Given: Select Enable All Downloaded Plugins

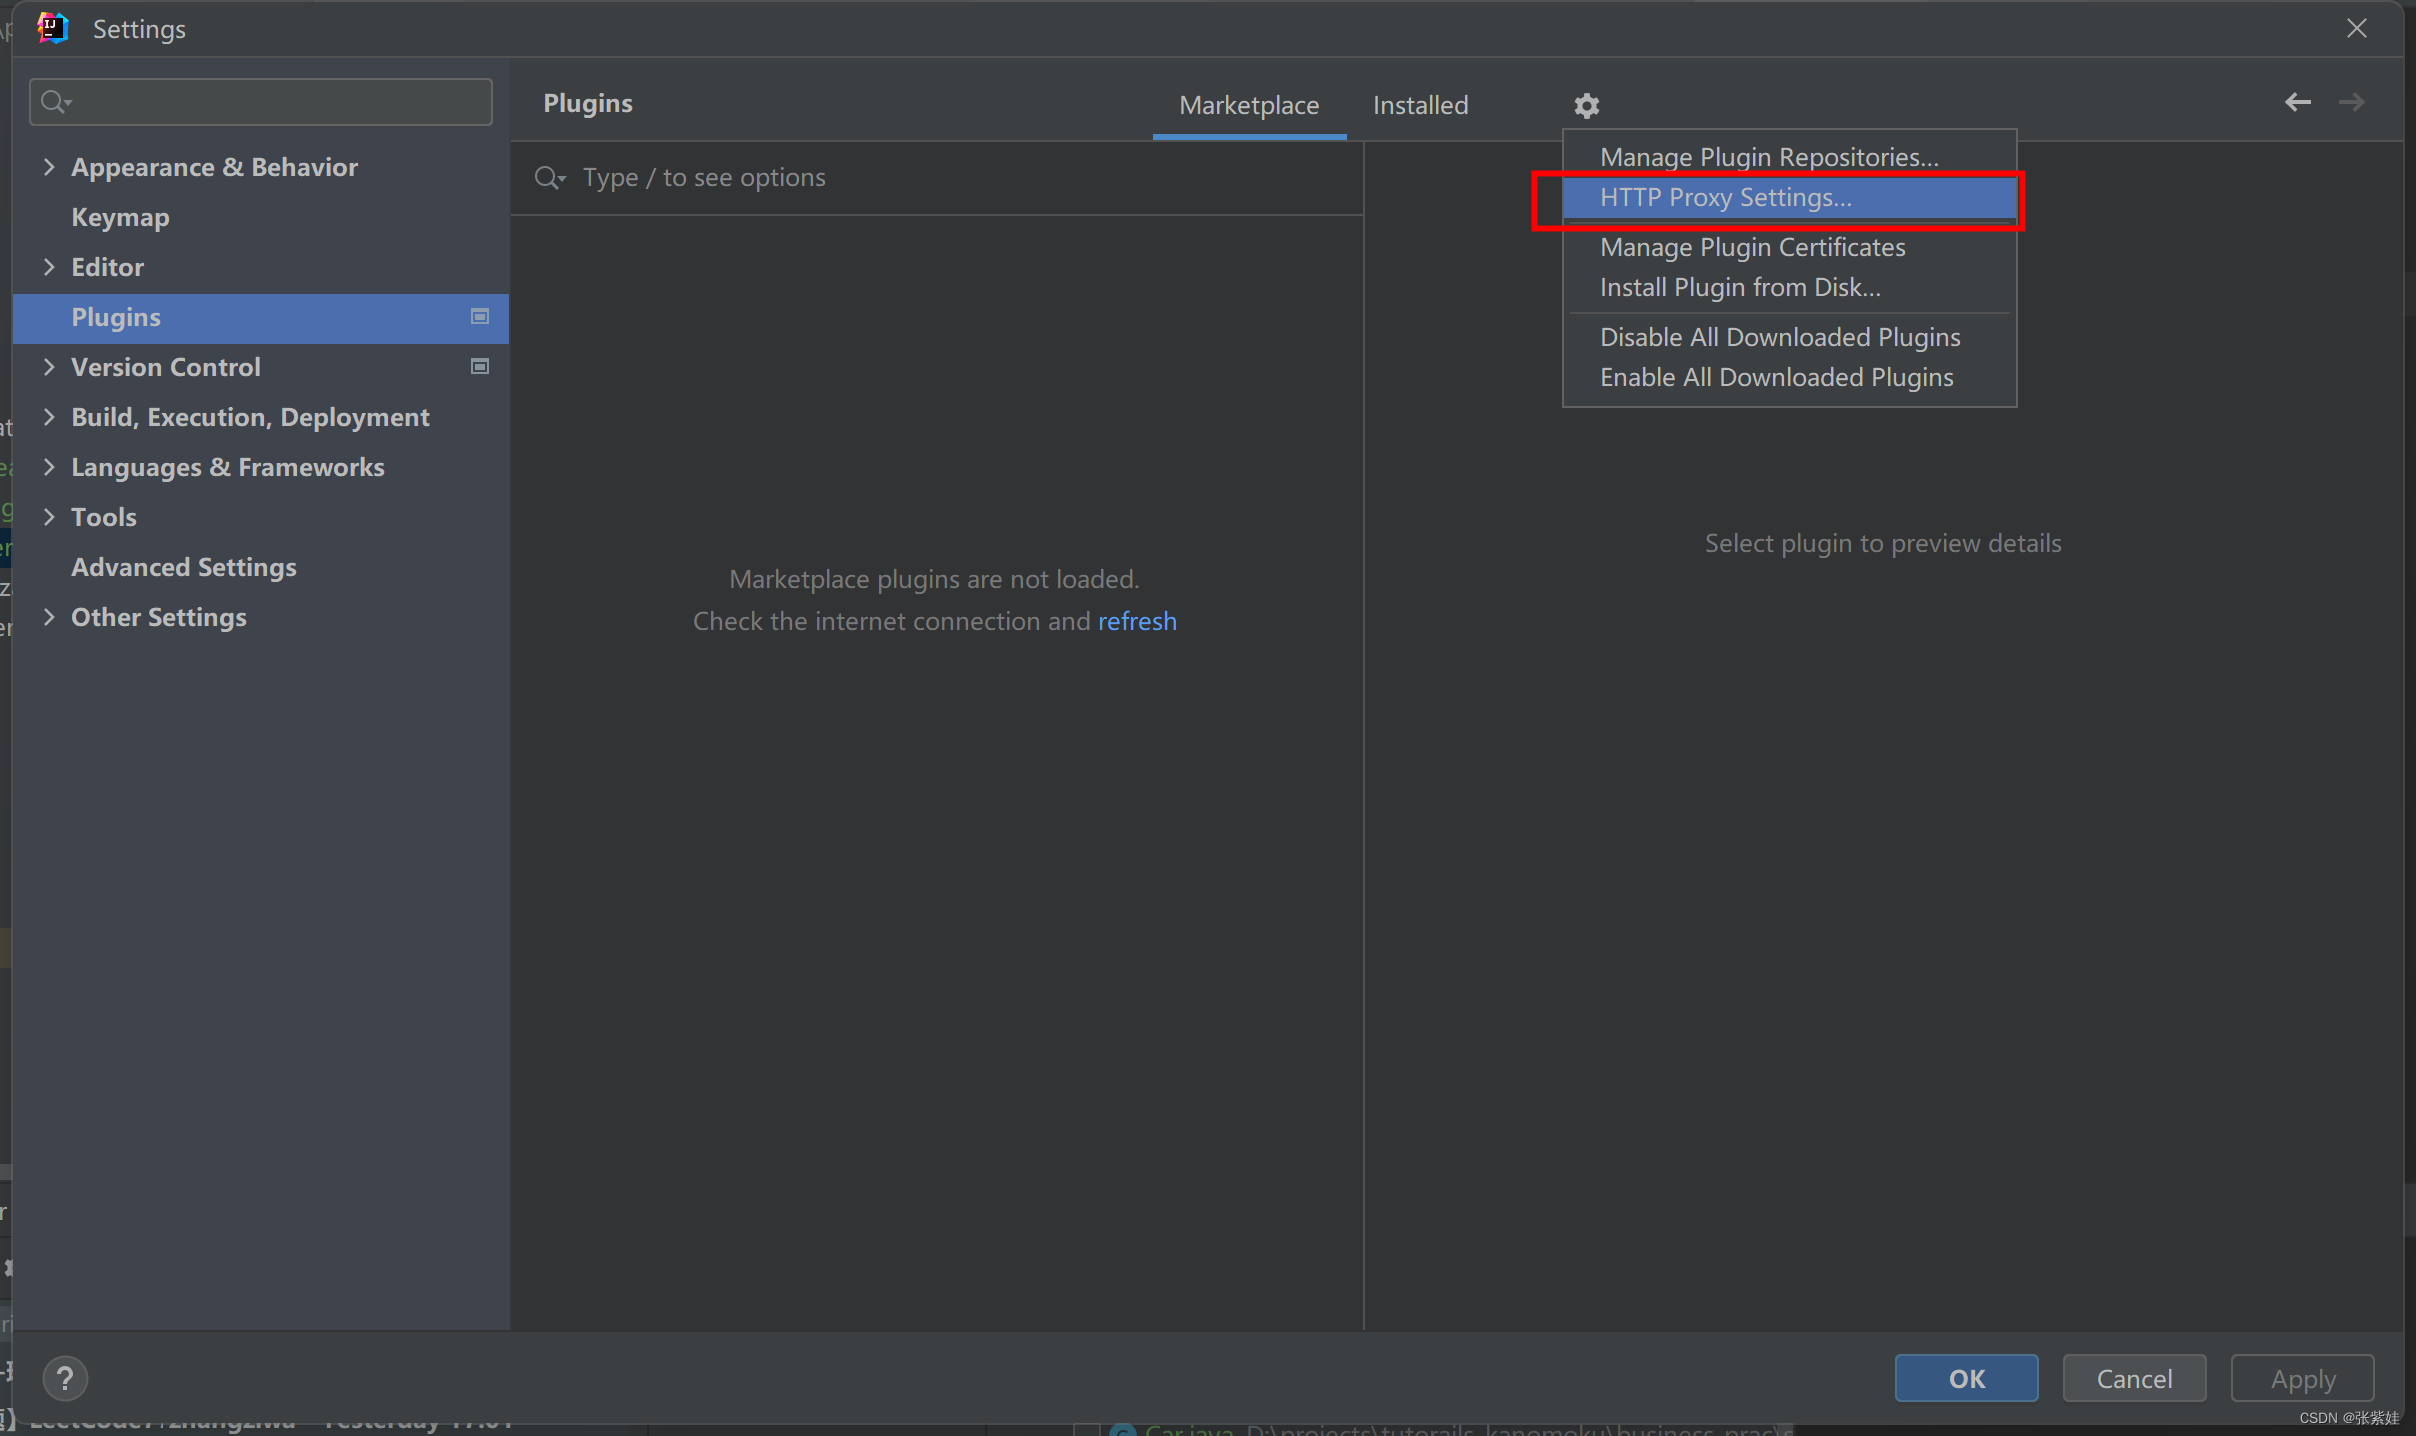Looking at the screenshot, I should tap(1789, 377).
